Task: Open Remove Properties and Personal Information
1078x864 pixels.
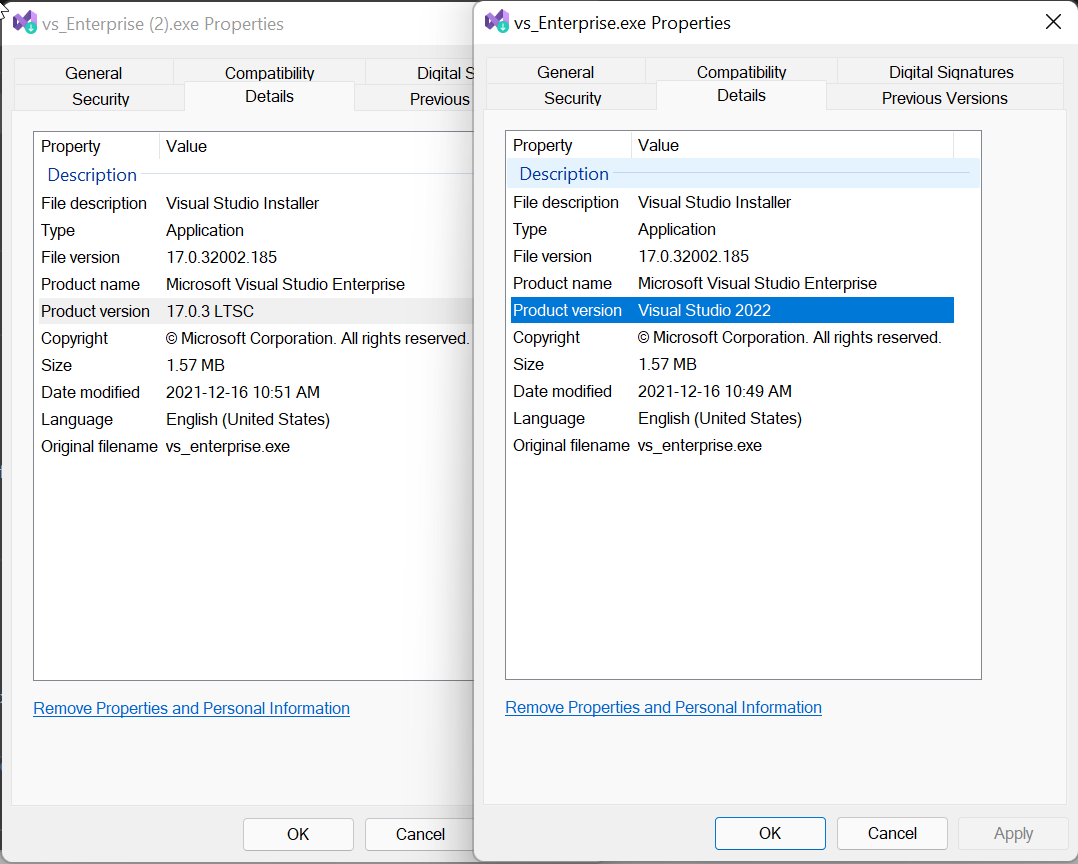Action: coord(663,707)
